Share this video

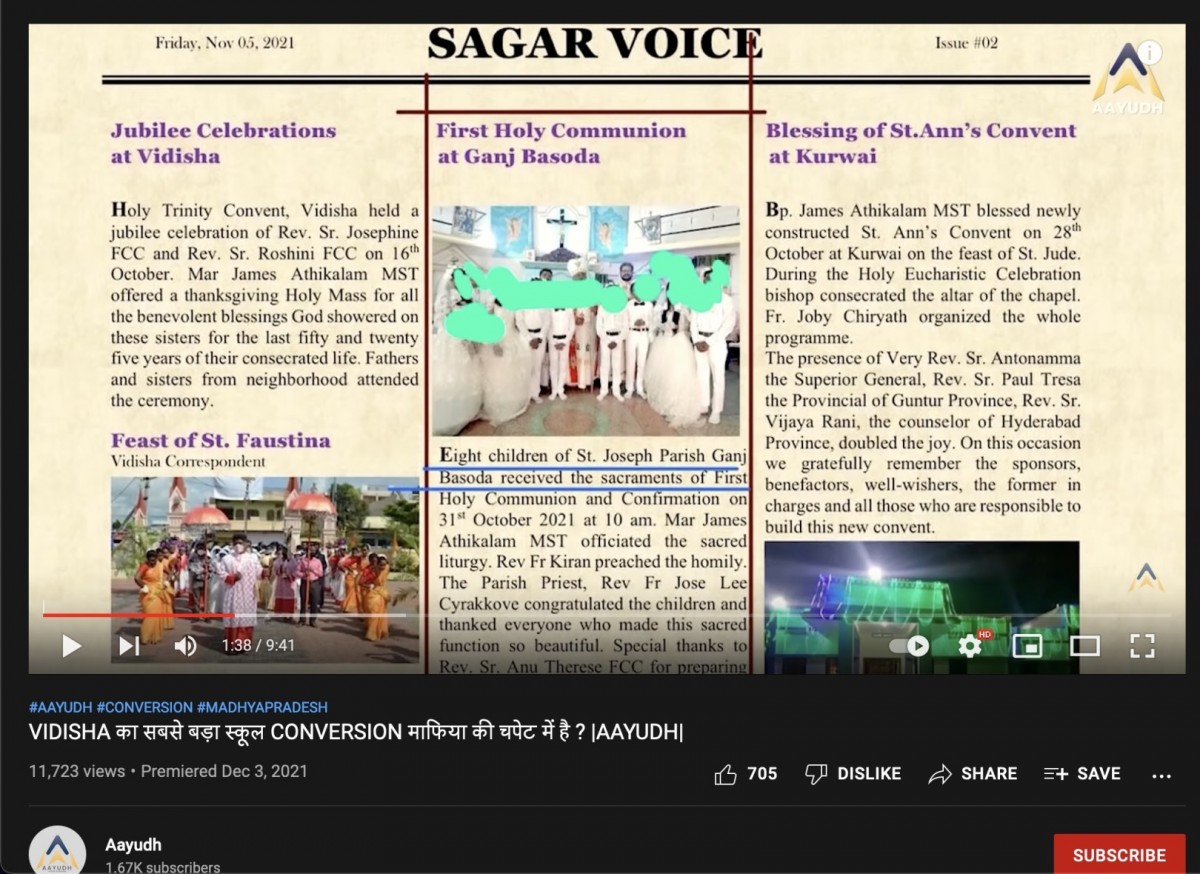pos(972,774)
